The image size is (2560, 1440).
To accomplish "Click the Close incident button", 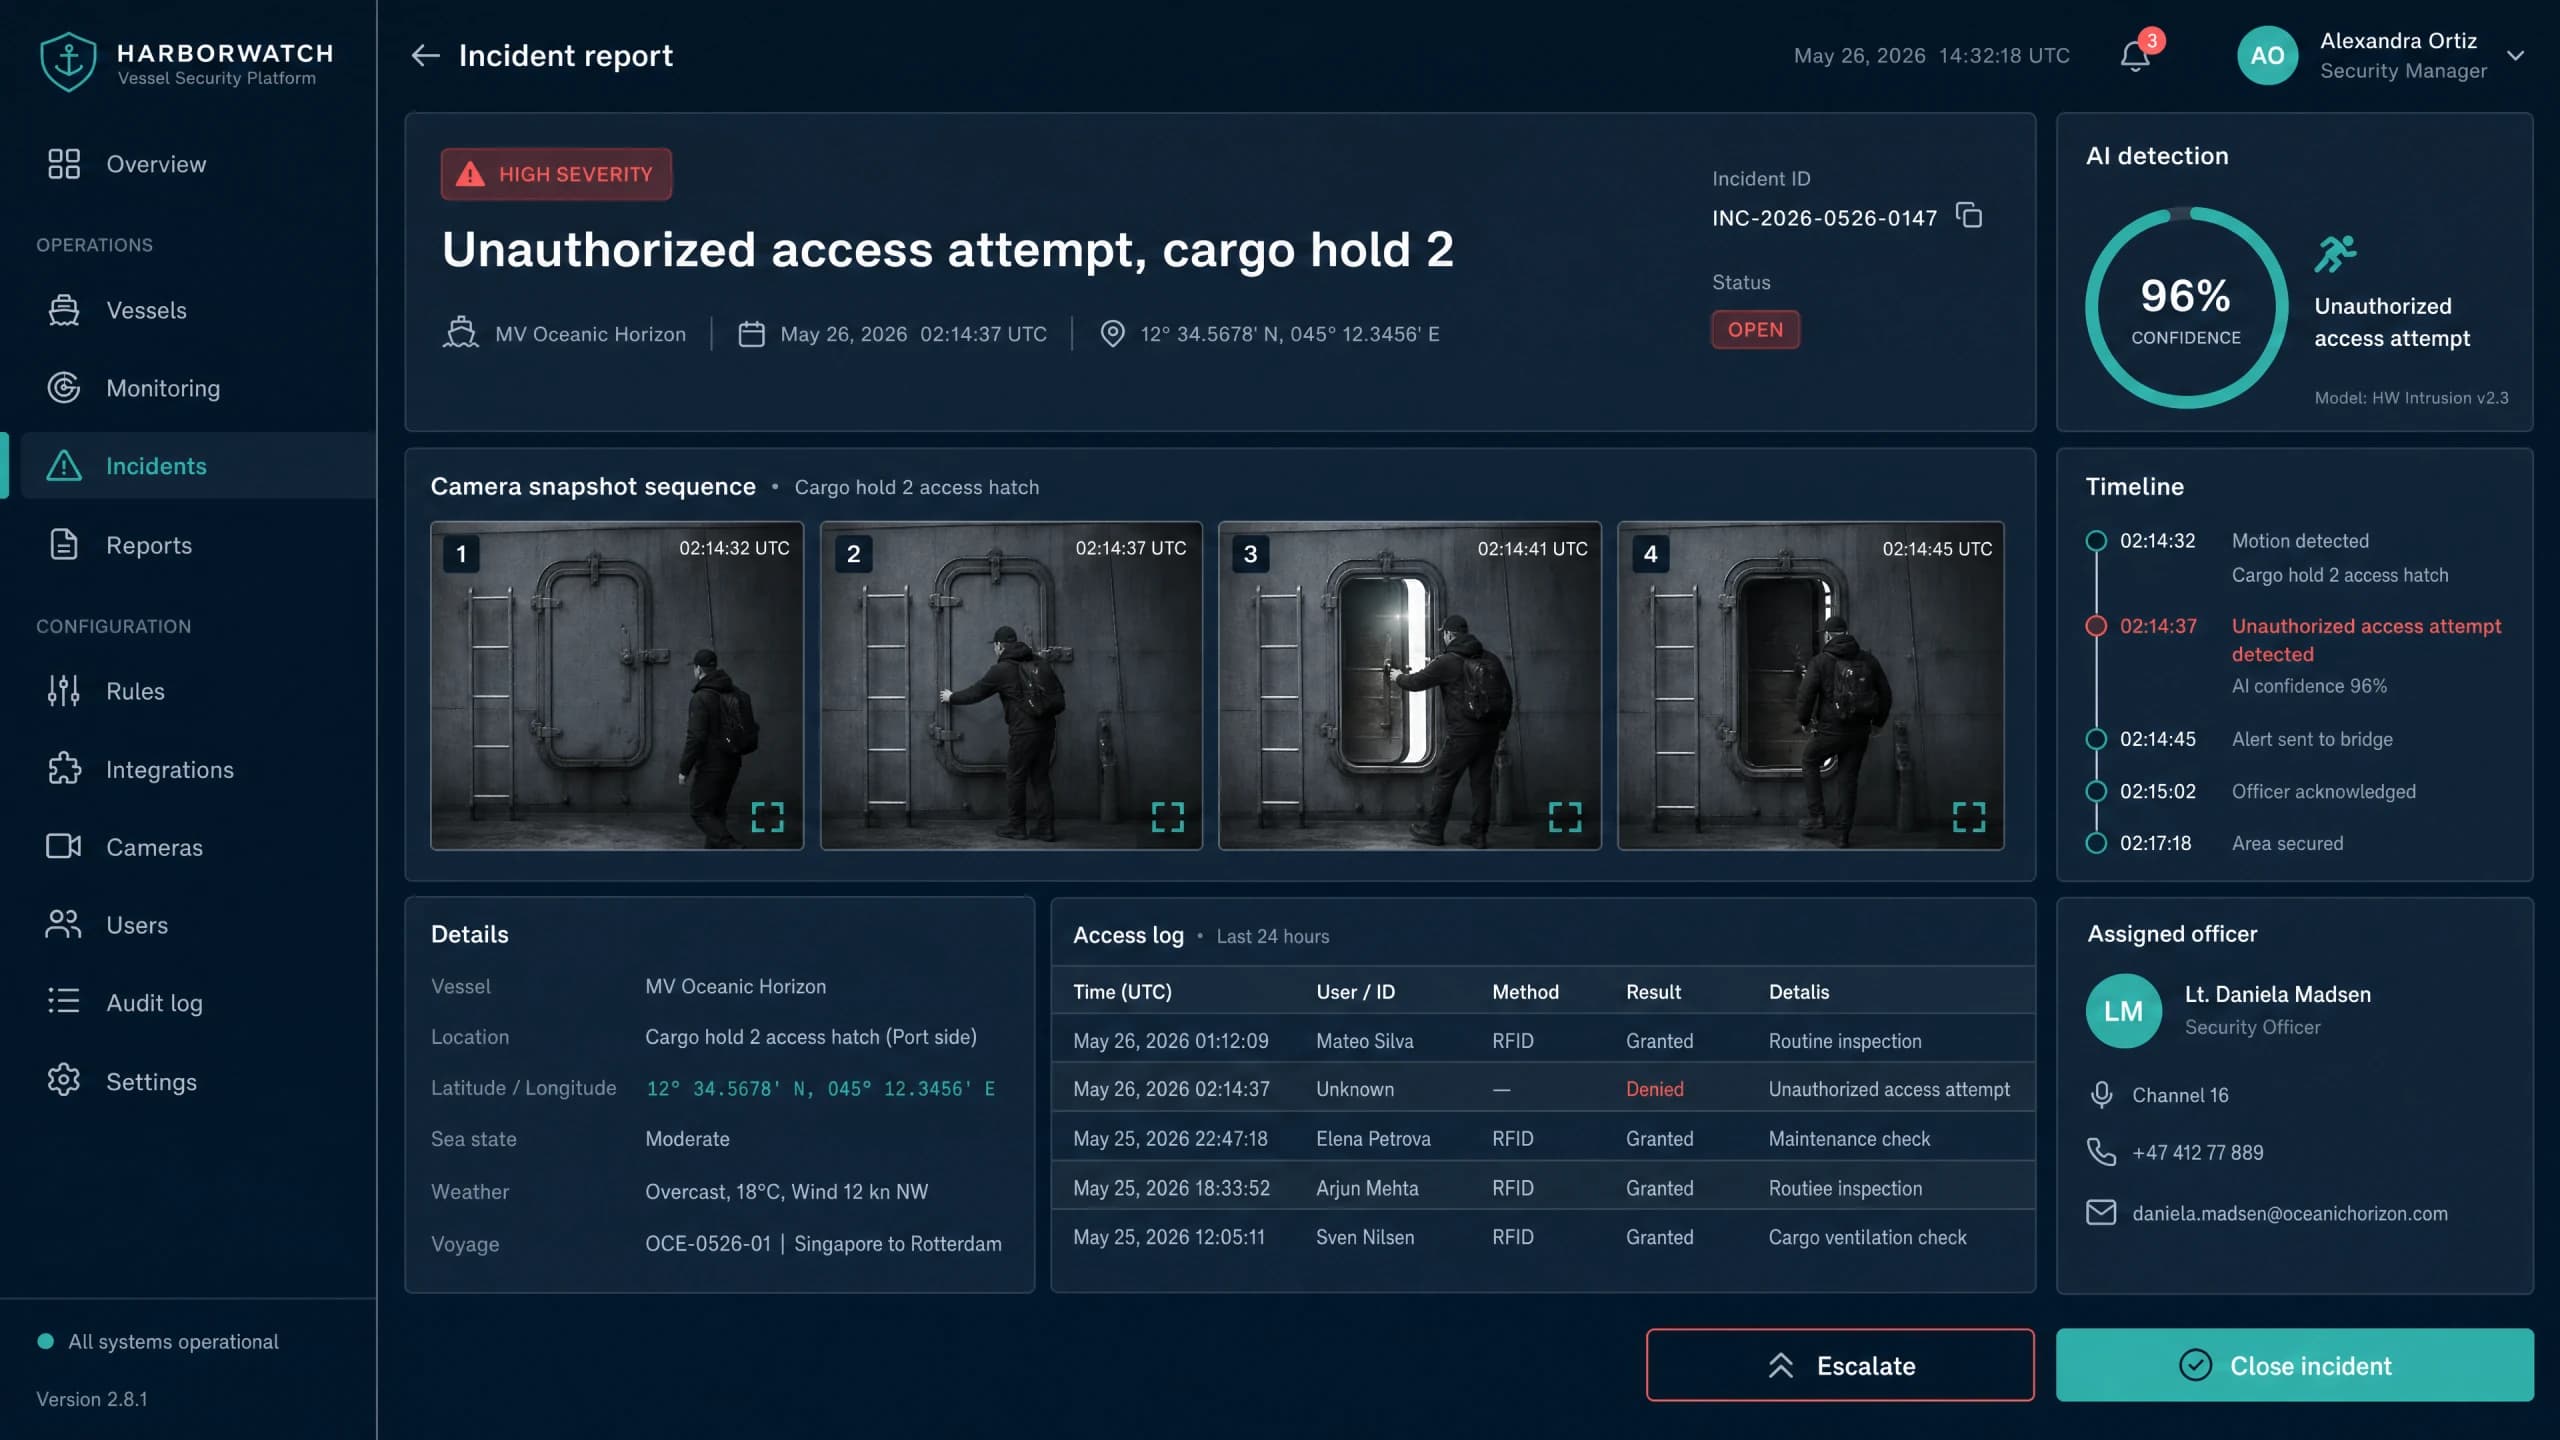I will [2294, 1365].
